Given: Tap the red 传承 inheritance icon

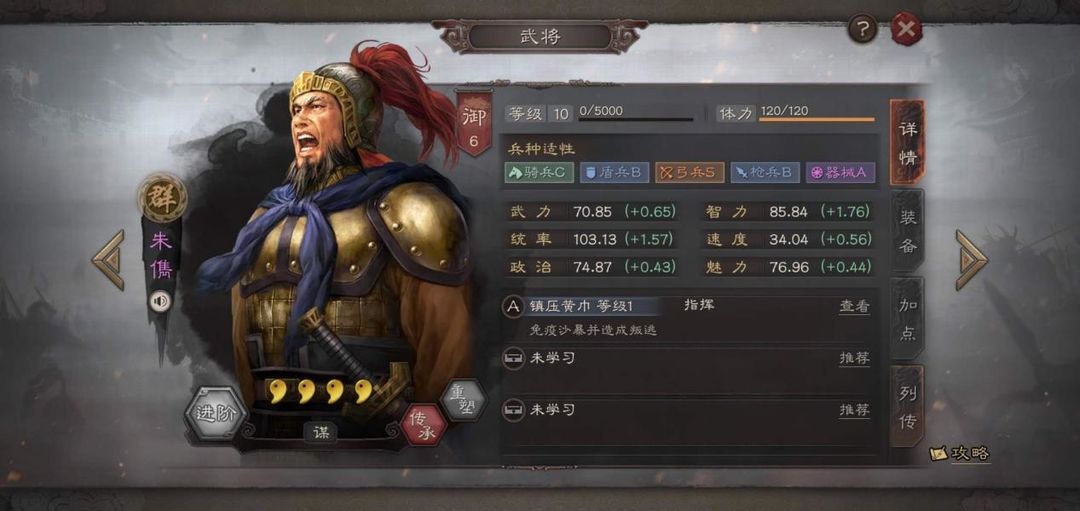Looking at the screenshot, I should [x=424, y=424].
